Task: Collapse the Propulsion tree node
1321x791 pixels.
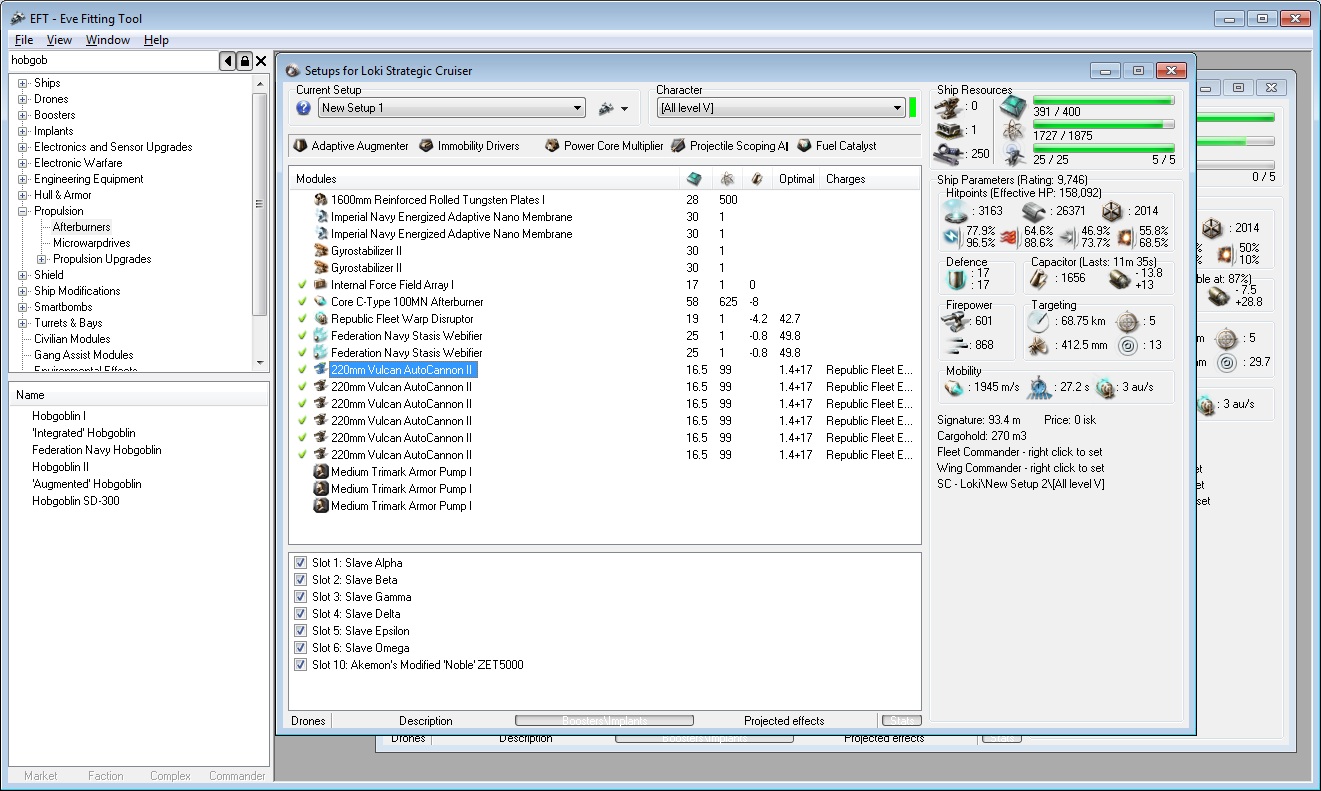Action: click(x=23, y=211)
